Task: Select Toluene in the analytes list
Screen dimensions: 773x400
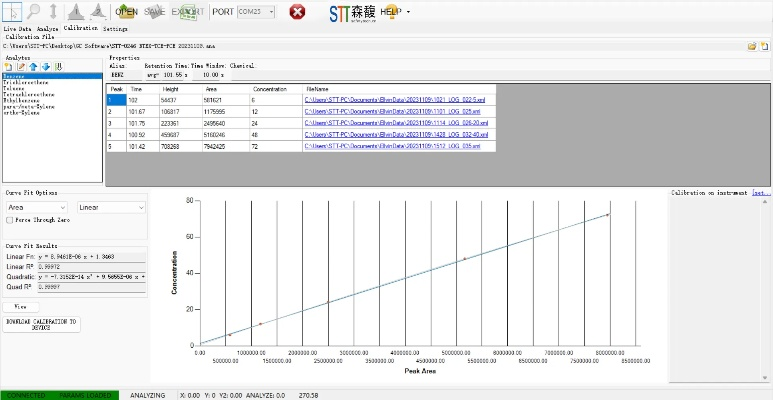Action: pos(14,87)
